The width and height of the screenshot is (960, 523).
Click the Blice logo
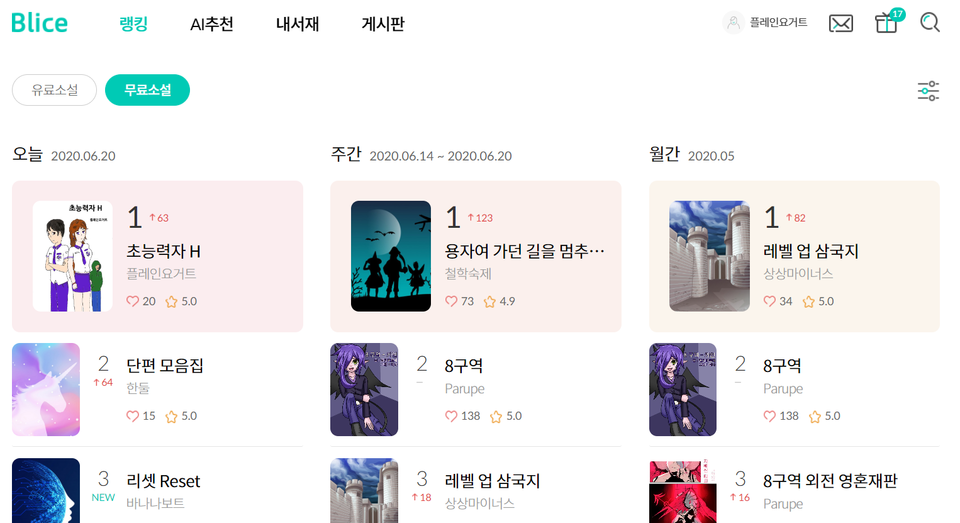tap(39, 23)
